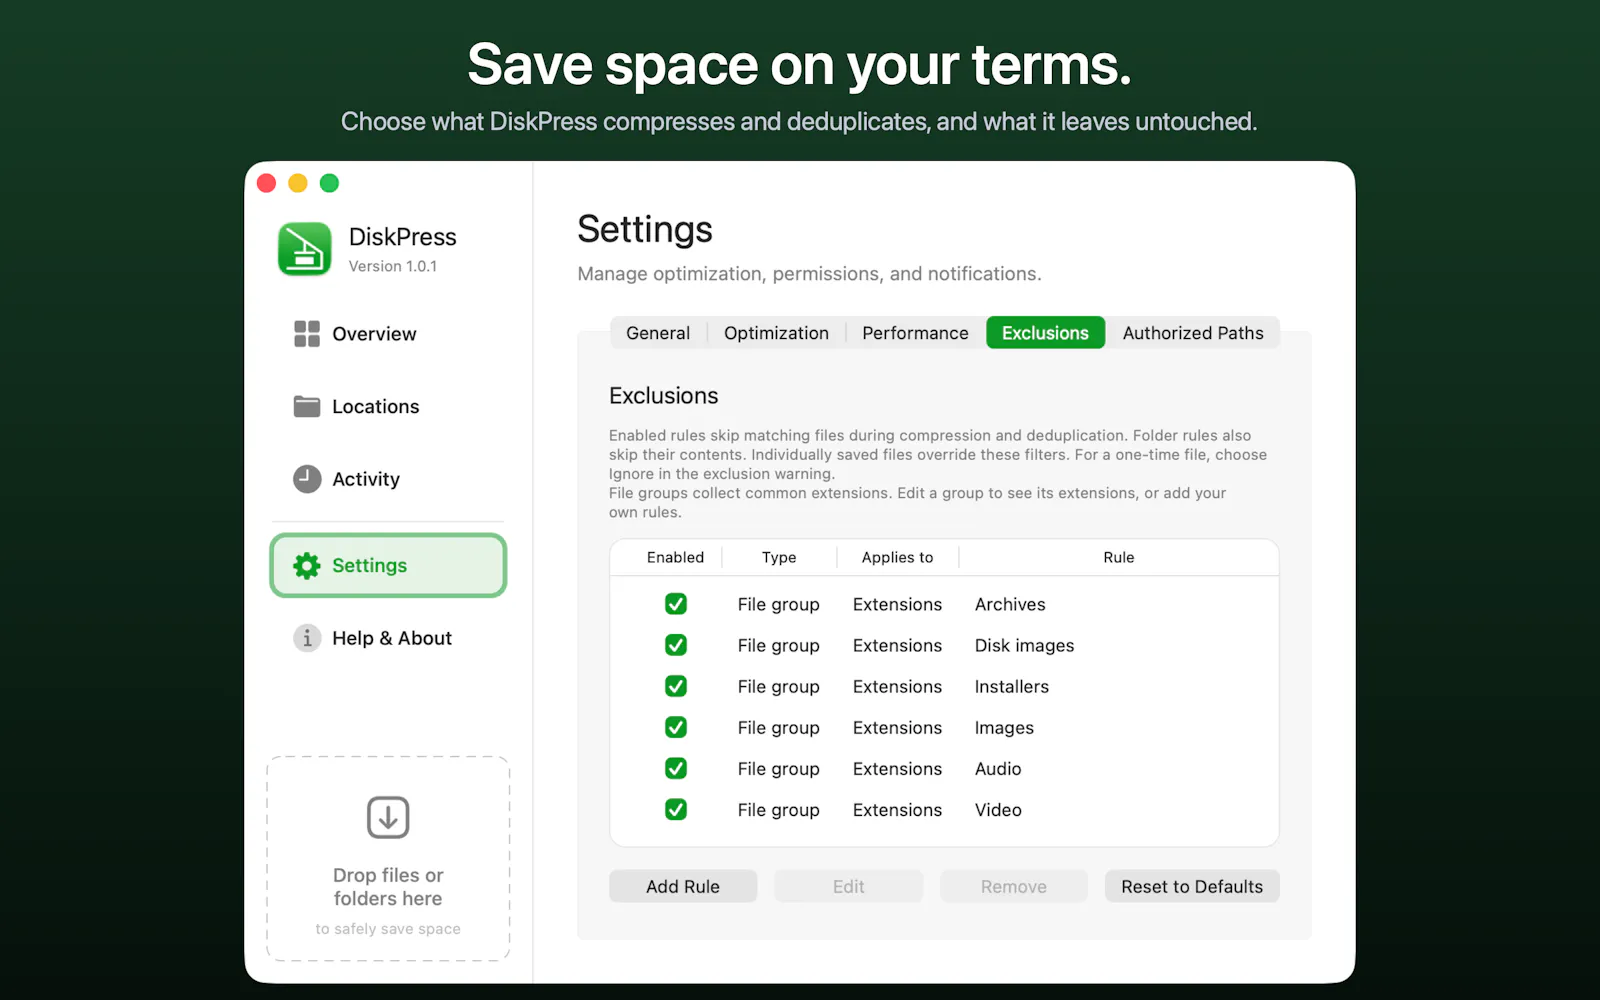Sort by the Enabled column header
1600x1000 pixels.
pyautogui.click(x=675, y=557)
